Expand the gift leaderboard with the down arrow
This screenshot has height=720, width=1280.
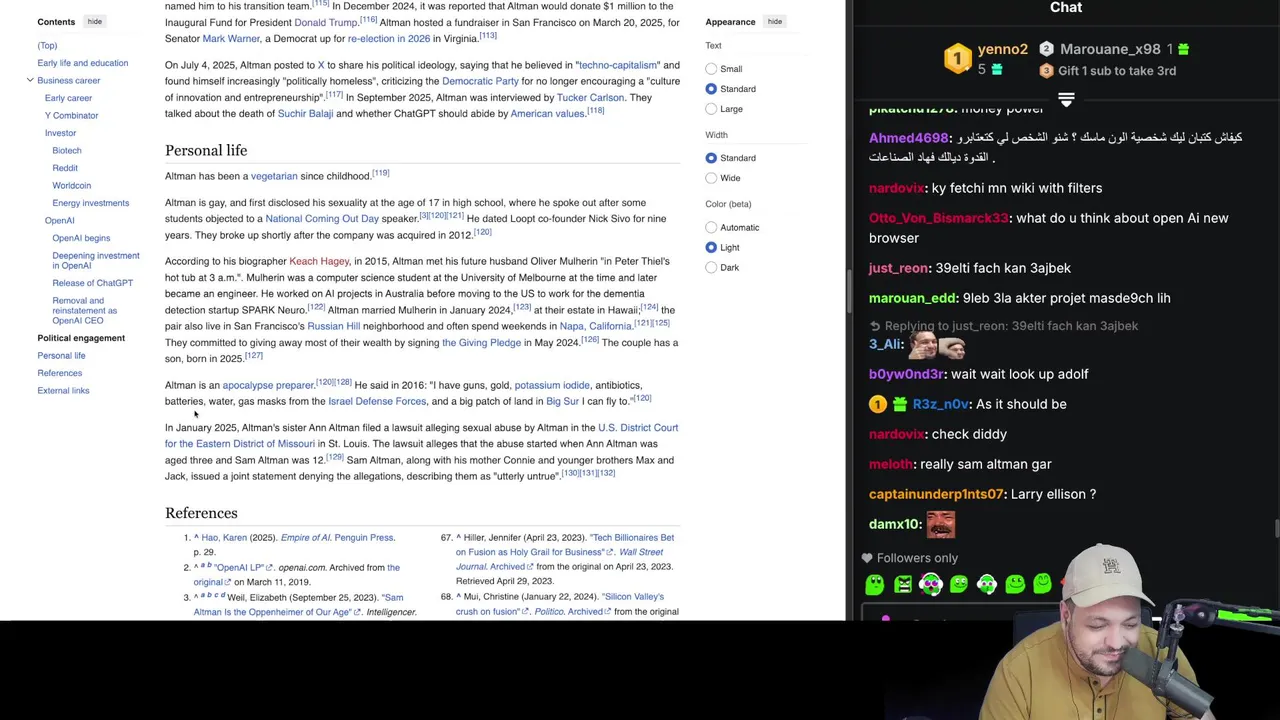pos(1066,99)
